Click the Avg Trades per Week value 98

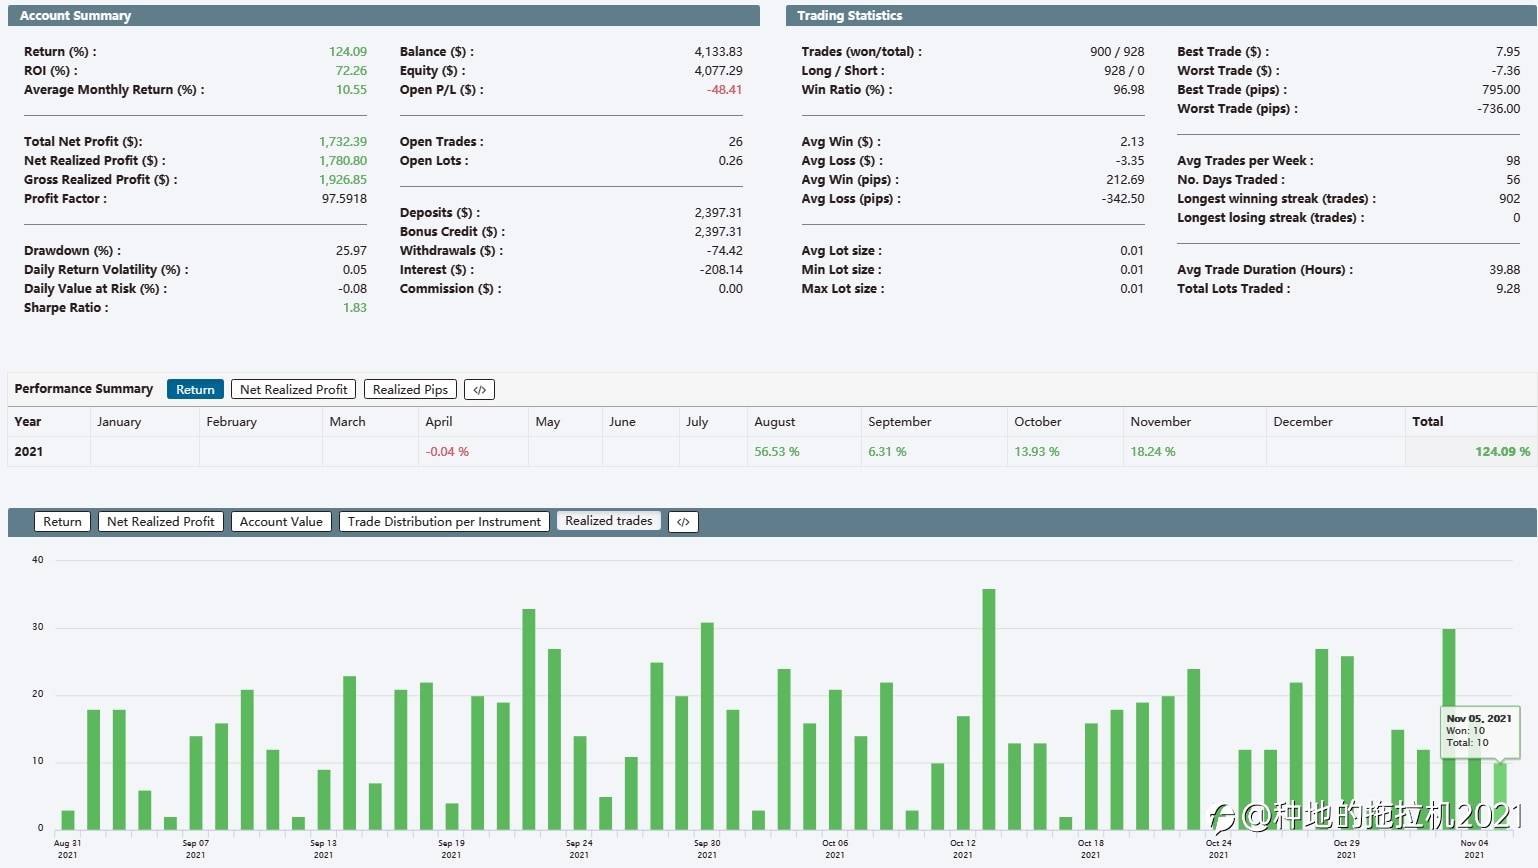click(1513, 161)
